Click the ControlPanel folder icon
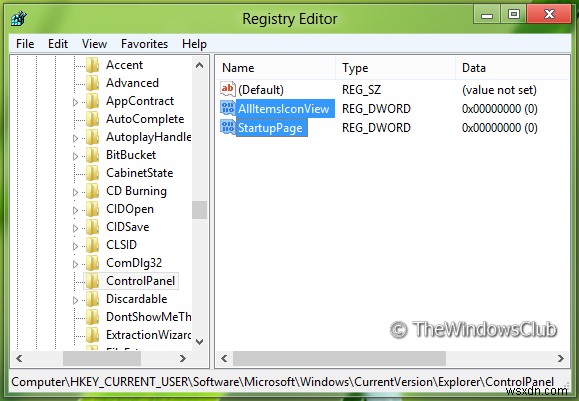Image resolution: width=579 pixels, height=401 pixels. (92, 281)
